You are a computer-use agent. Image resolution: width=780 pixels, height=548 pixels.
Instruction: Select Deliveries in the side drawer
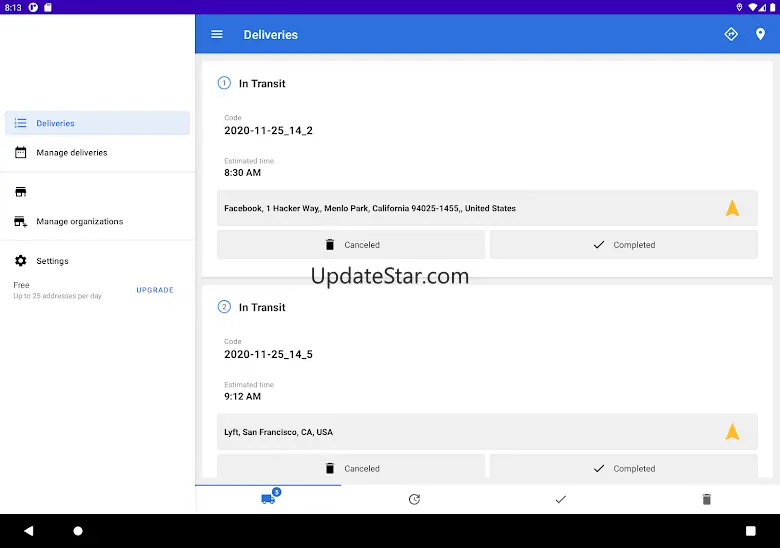(x=98, y=123)
